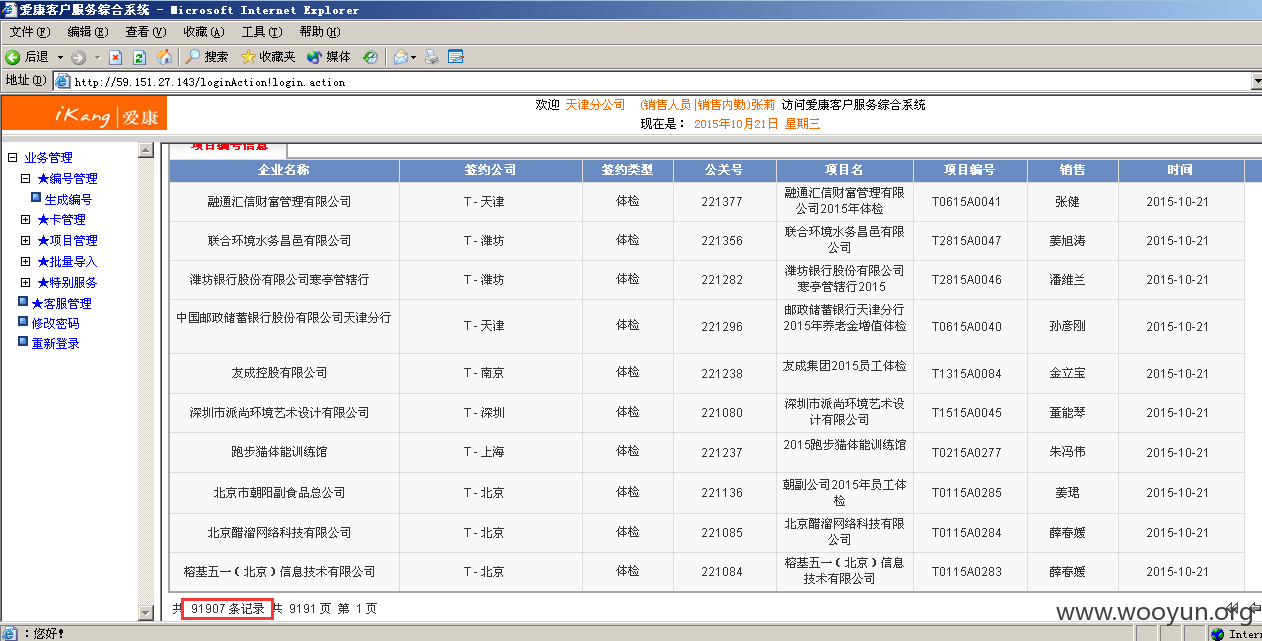Select the 融通汇信财富管理有限公司 company cell
This screenshot has width=1262, height=641.
(x=284, y=202)
